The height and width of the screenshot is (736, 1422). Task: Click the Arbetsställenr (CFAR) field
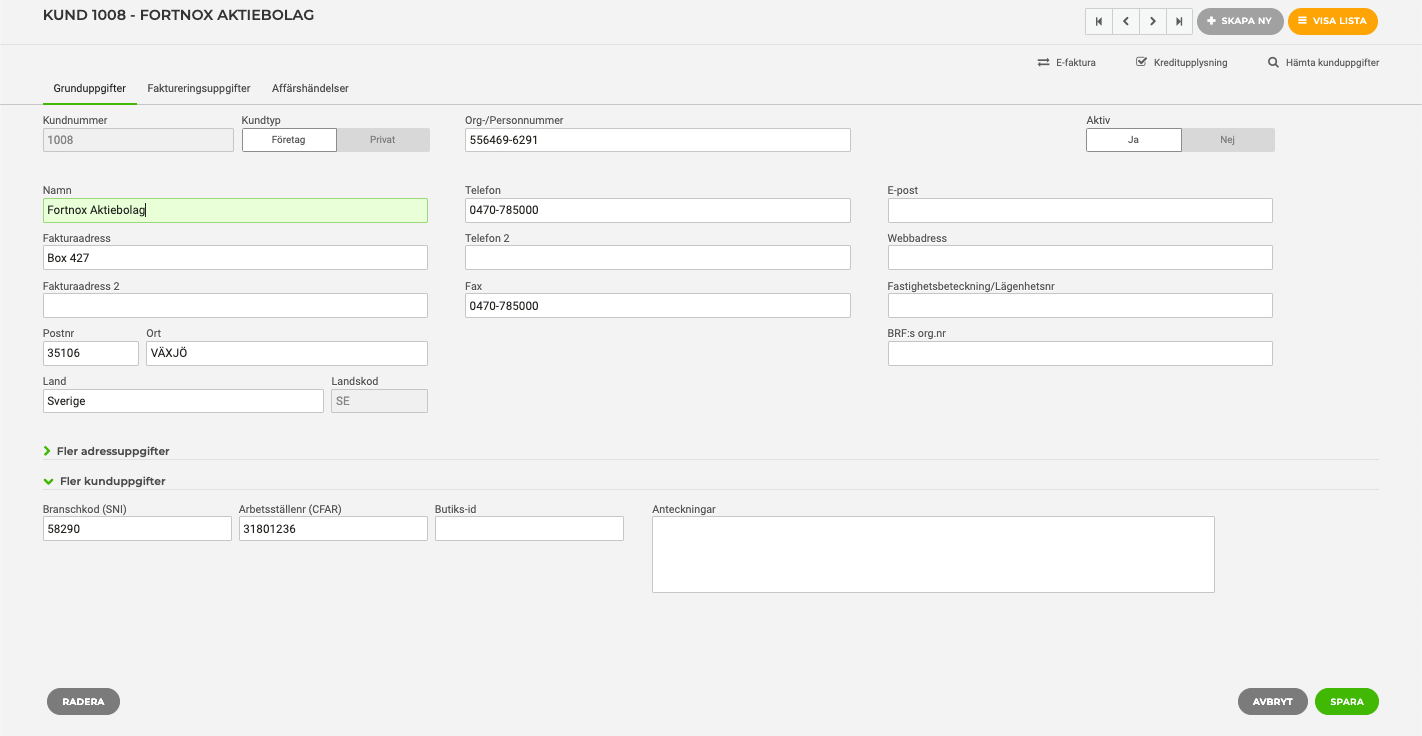tap(333, 529)
